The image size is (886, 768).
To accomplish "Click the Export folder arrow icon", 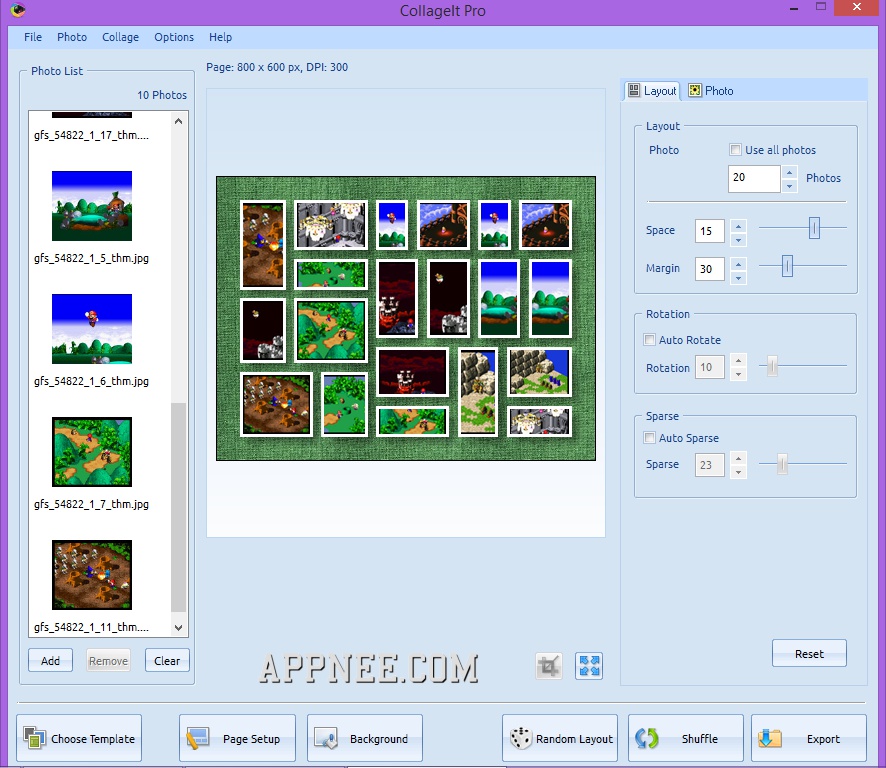I will click(770, 738).
